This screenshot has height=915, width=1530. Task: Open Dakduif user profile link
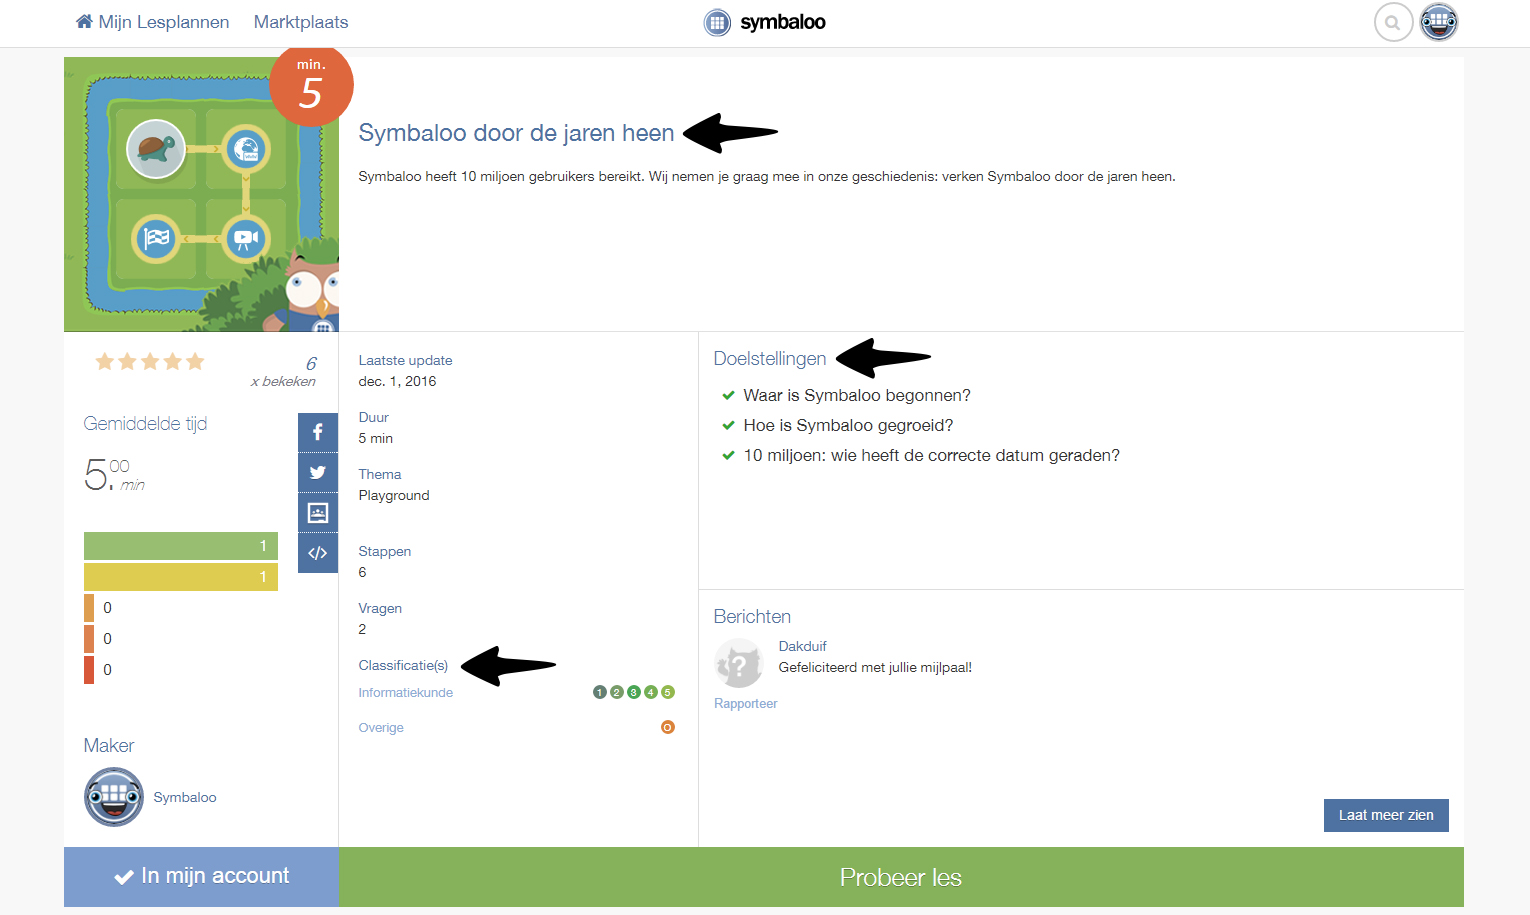(x=803, y=646)
